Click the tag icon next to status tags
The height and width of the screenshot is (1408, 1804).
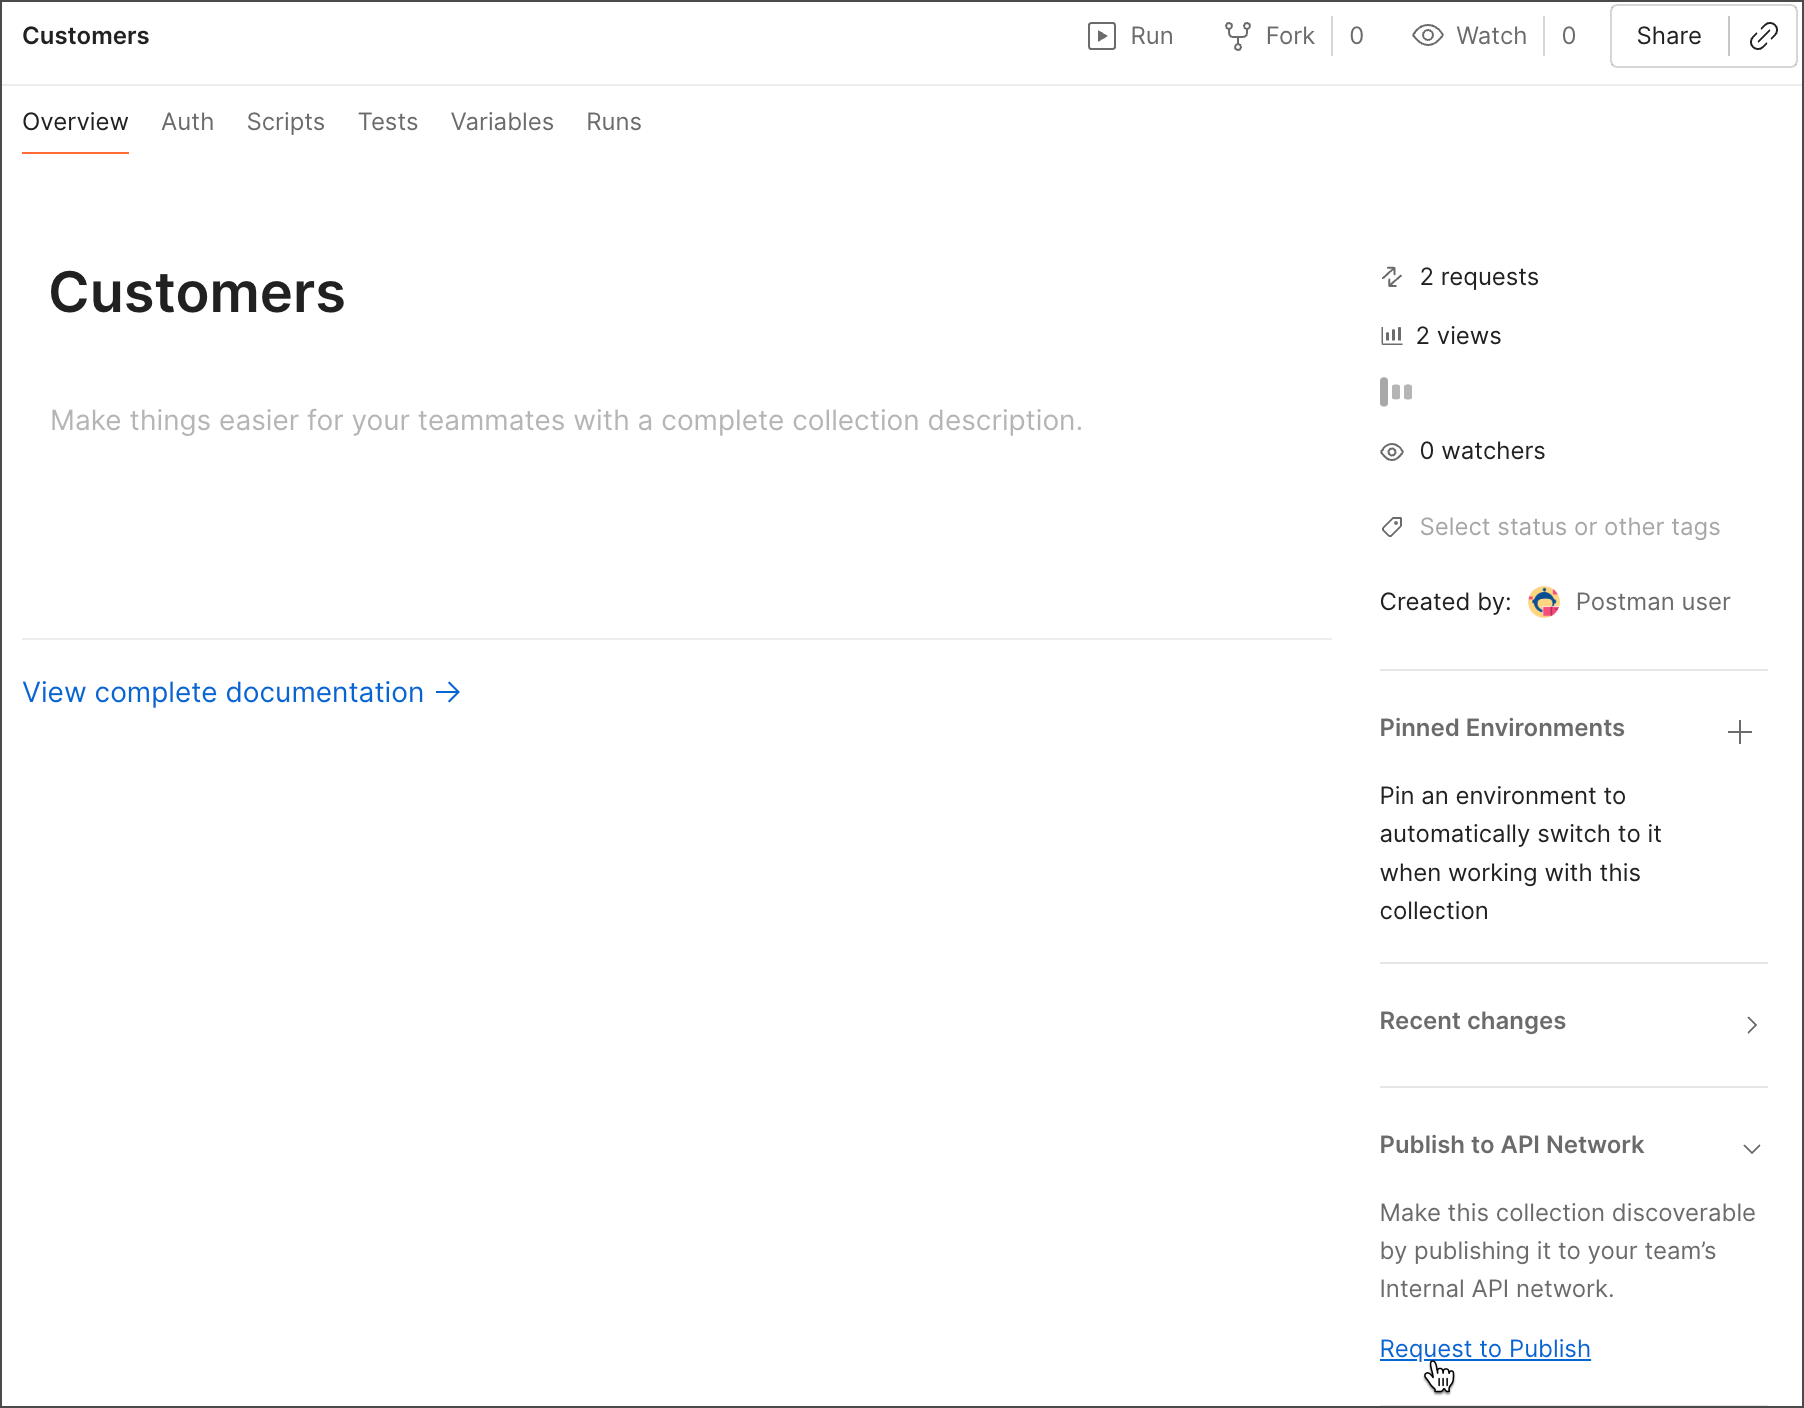[x=1391, y=527]
